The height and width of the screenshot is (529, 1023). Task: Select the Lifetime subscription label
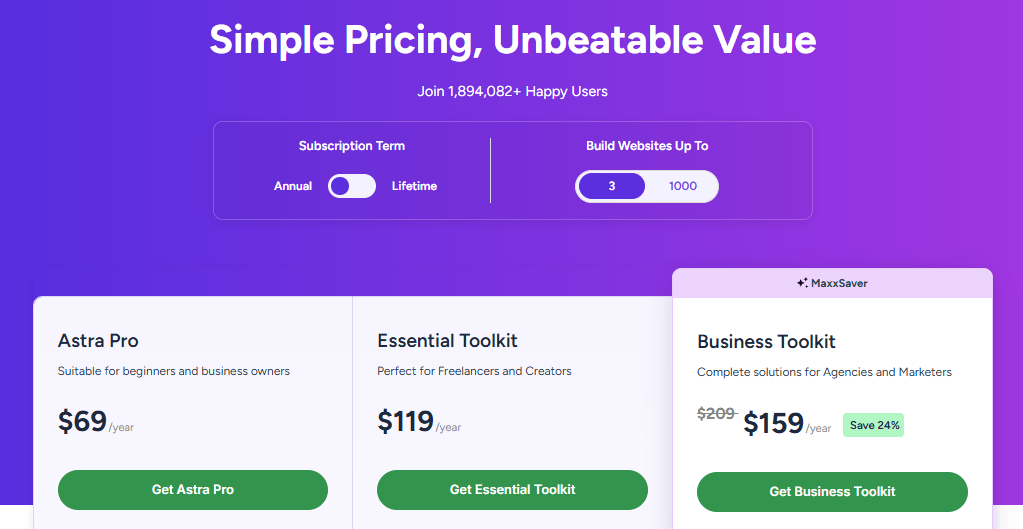click(x=414, y=186)
